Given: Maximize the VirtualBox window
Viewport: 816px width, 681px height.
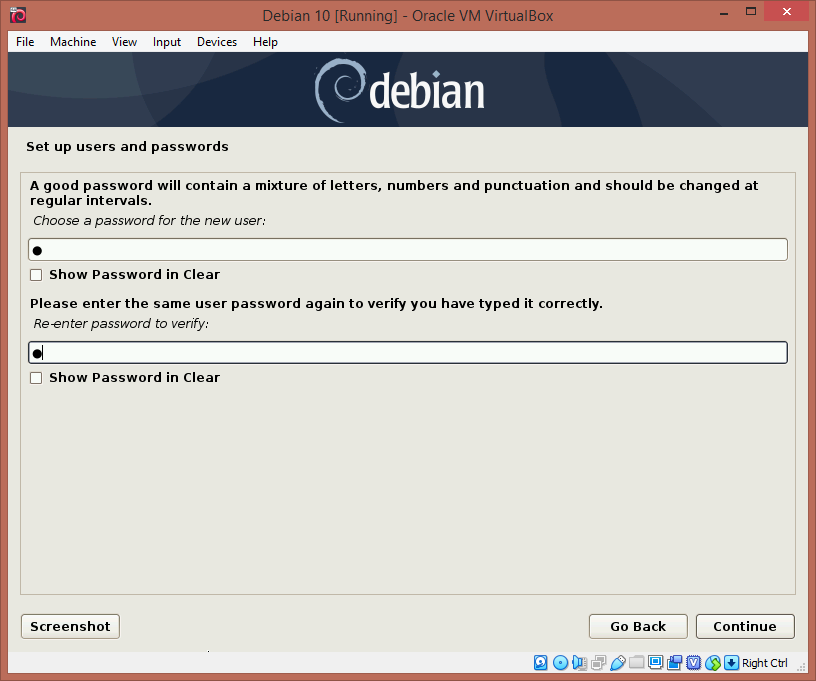Looking at the screenshot, I should click(x=751, y=11).
